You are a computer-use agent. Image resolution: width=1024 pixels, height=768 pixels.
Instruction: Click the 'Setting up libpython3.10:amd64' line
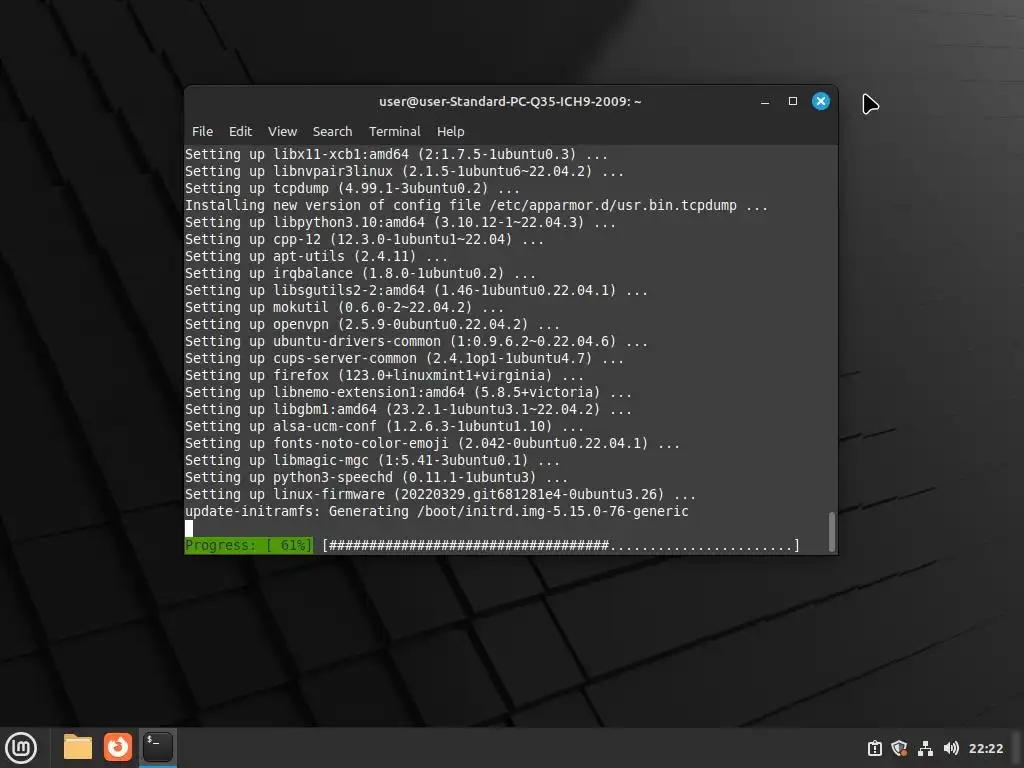(400, 223)
